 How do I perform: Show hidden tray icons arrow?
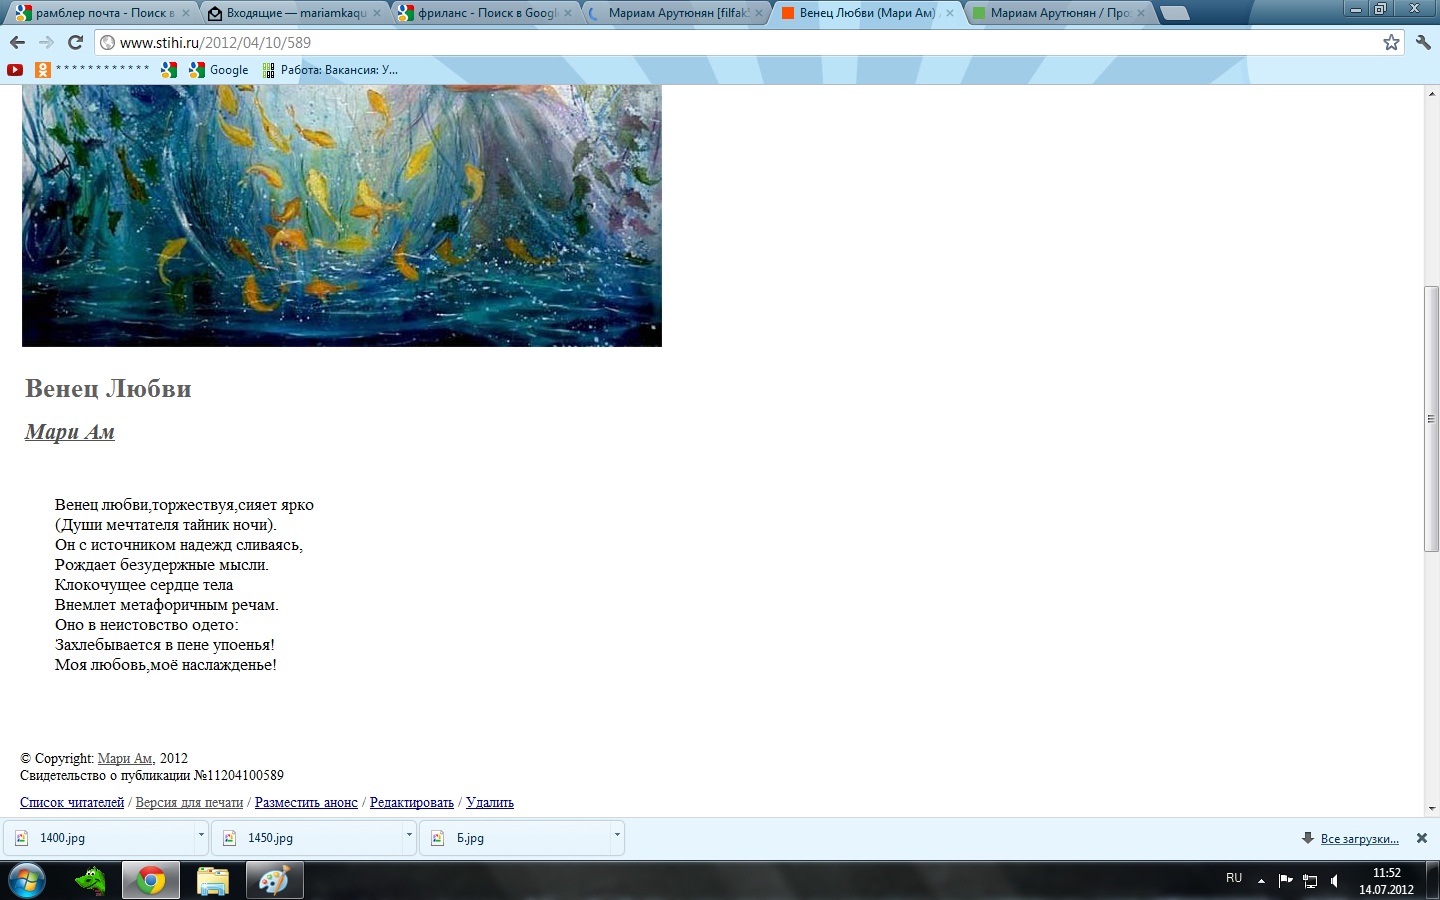click(x=1261, y=881)
